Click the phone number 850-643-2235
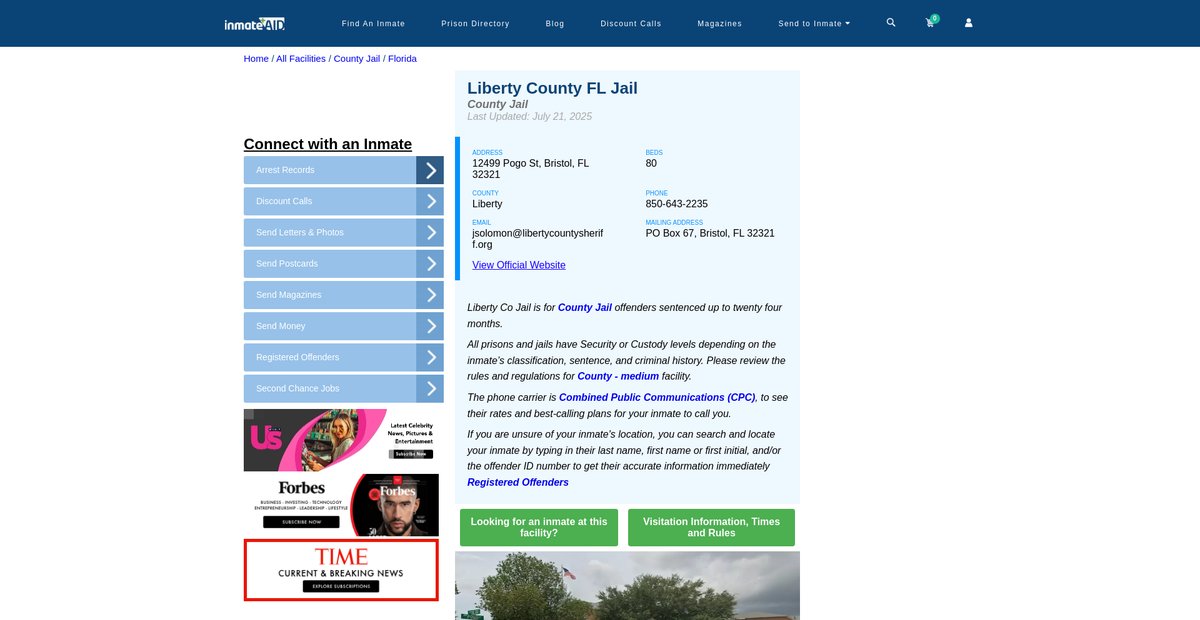Image resolution: width=1200 pixels, height=620 pixels. point(677,204)
